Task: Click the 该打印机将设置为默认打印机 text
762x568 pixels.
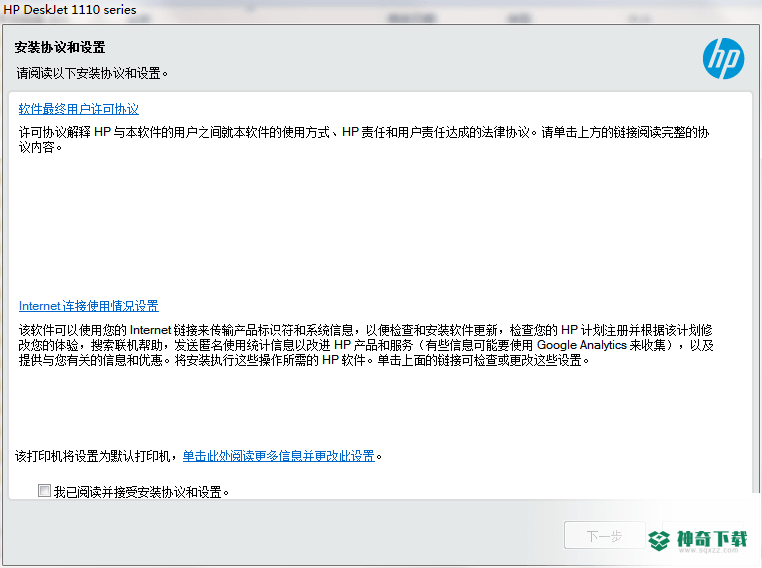Action: pyautogui.click(x=95, y=456)
